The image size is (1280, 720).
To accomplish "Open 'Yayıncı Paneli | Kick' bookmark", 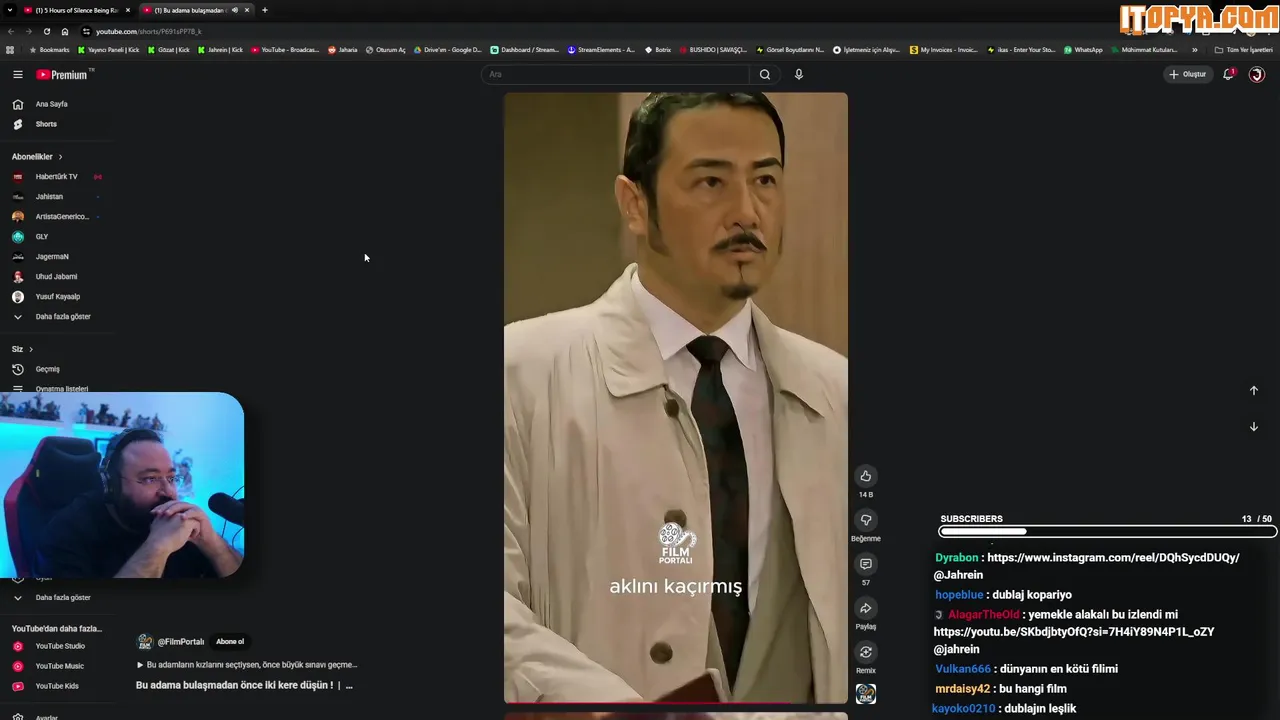I will (109, 50).
